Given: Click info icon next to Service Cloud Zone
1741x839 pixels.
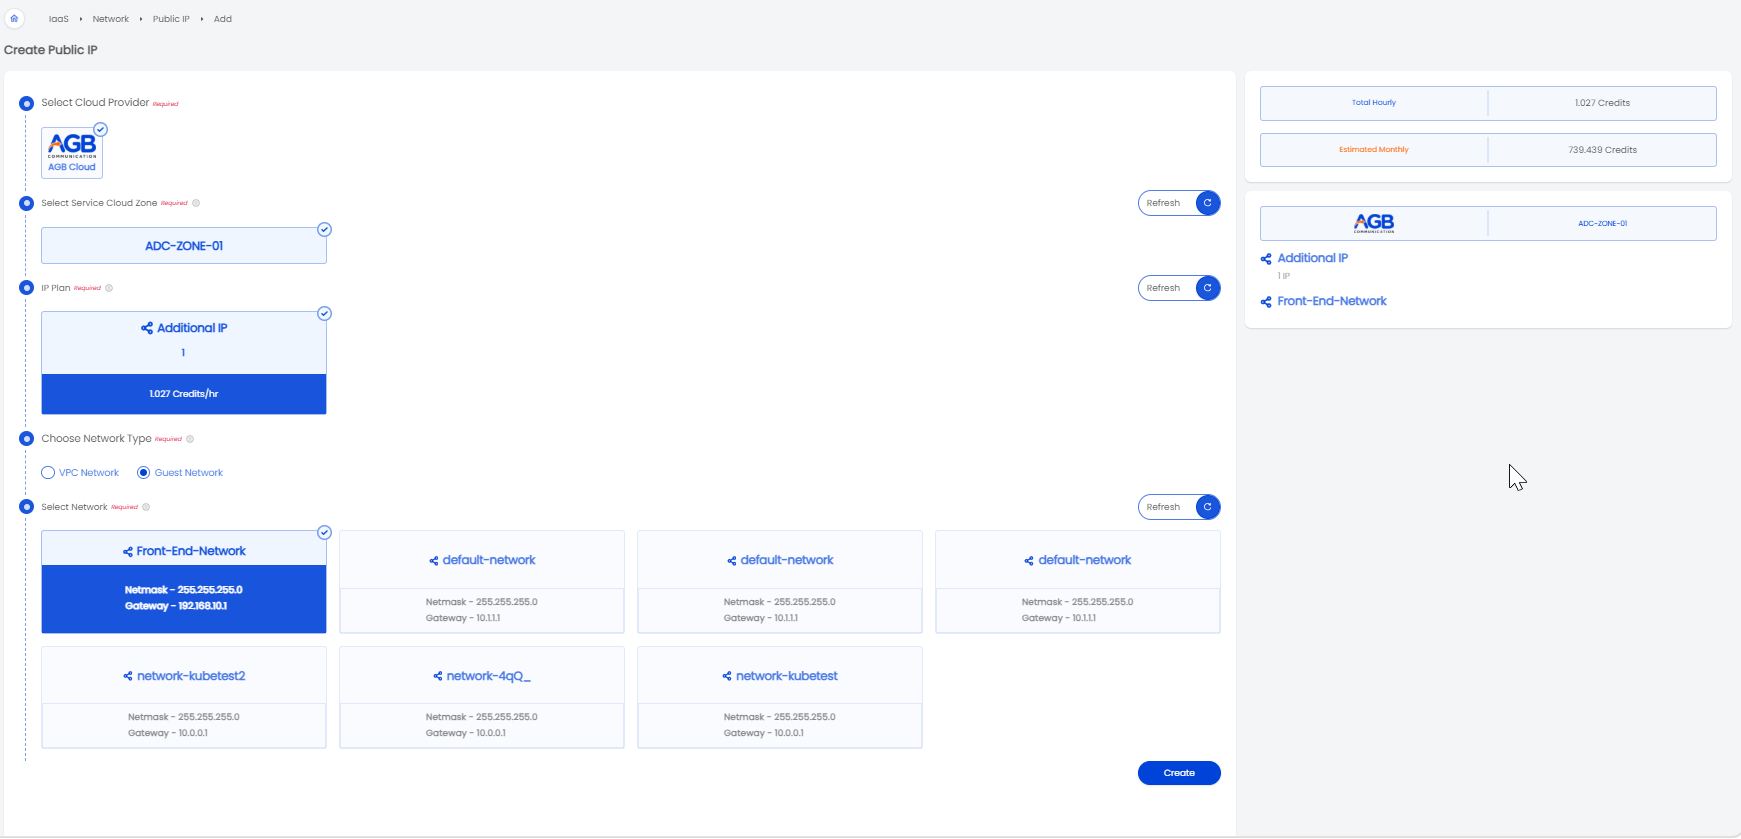Looking at the screenshot, I should click(196, 203).
